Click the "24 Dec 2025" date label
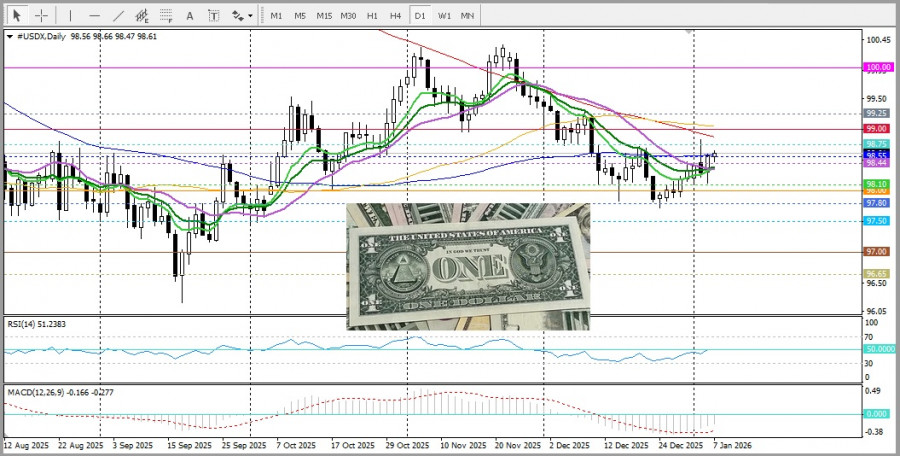The height and width of the screenshot is (456, 900). (682, 446)
